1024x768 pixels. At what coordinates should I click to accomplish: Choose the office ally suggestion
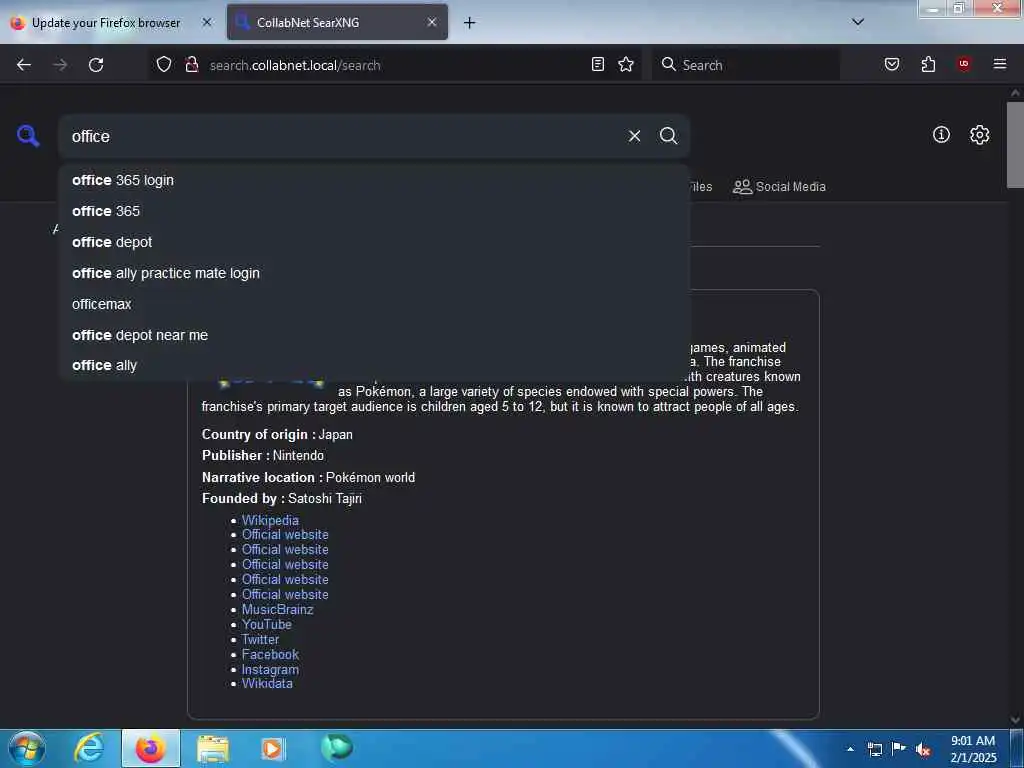374,366
